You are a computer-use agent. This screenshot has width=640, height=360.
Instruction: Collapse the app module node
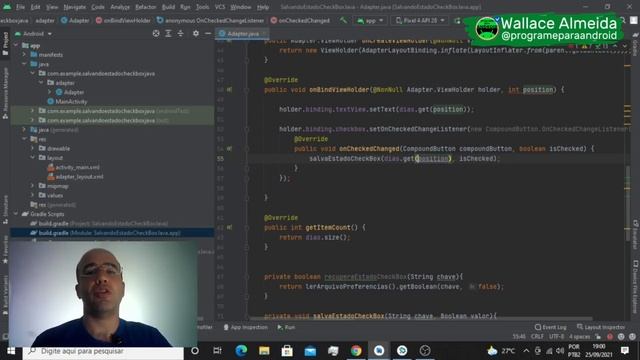tap(16, 45)
